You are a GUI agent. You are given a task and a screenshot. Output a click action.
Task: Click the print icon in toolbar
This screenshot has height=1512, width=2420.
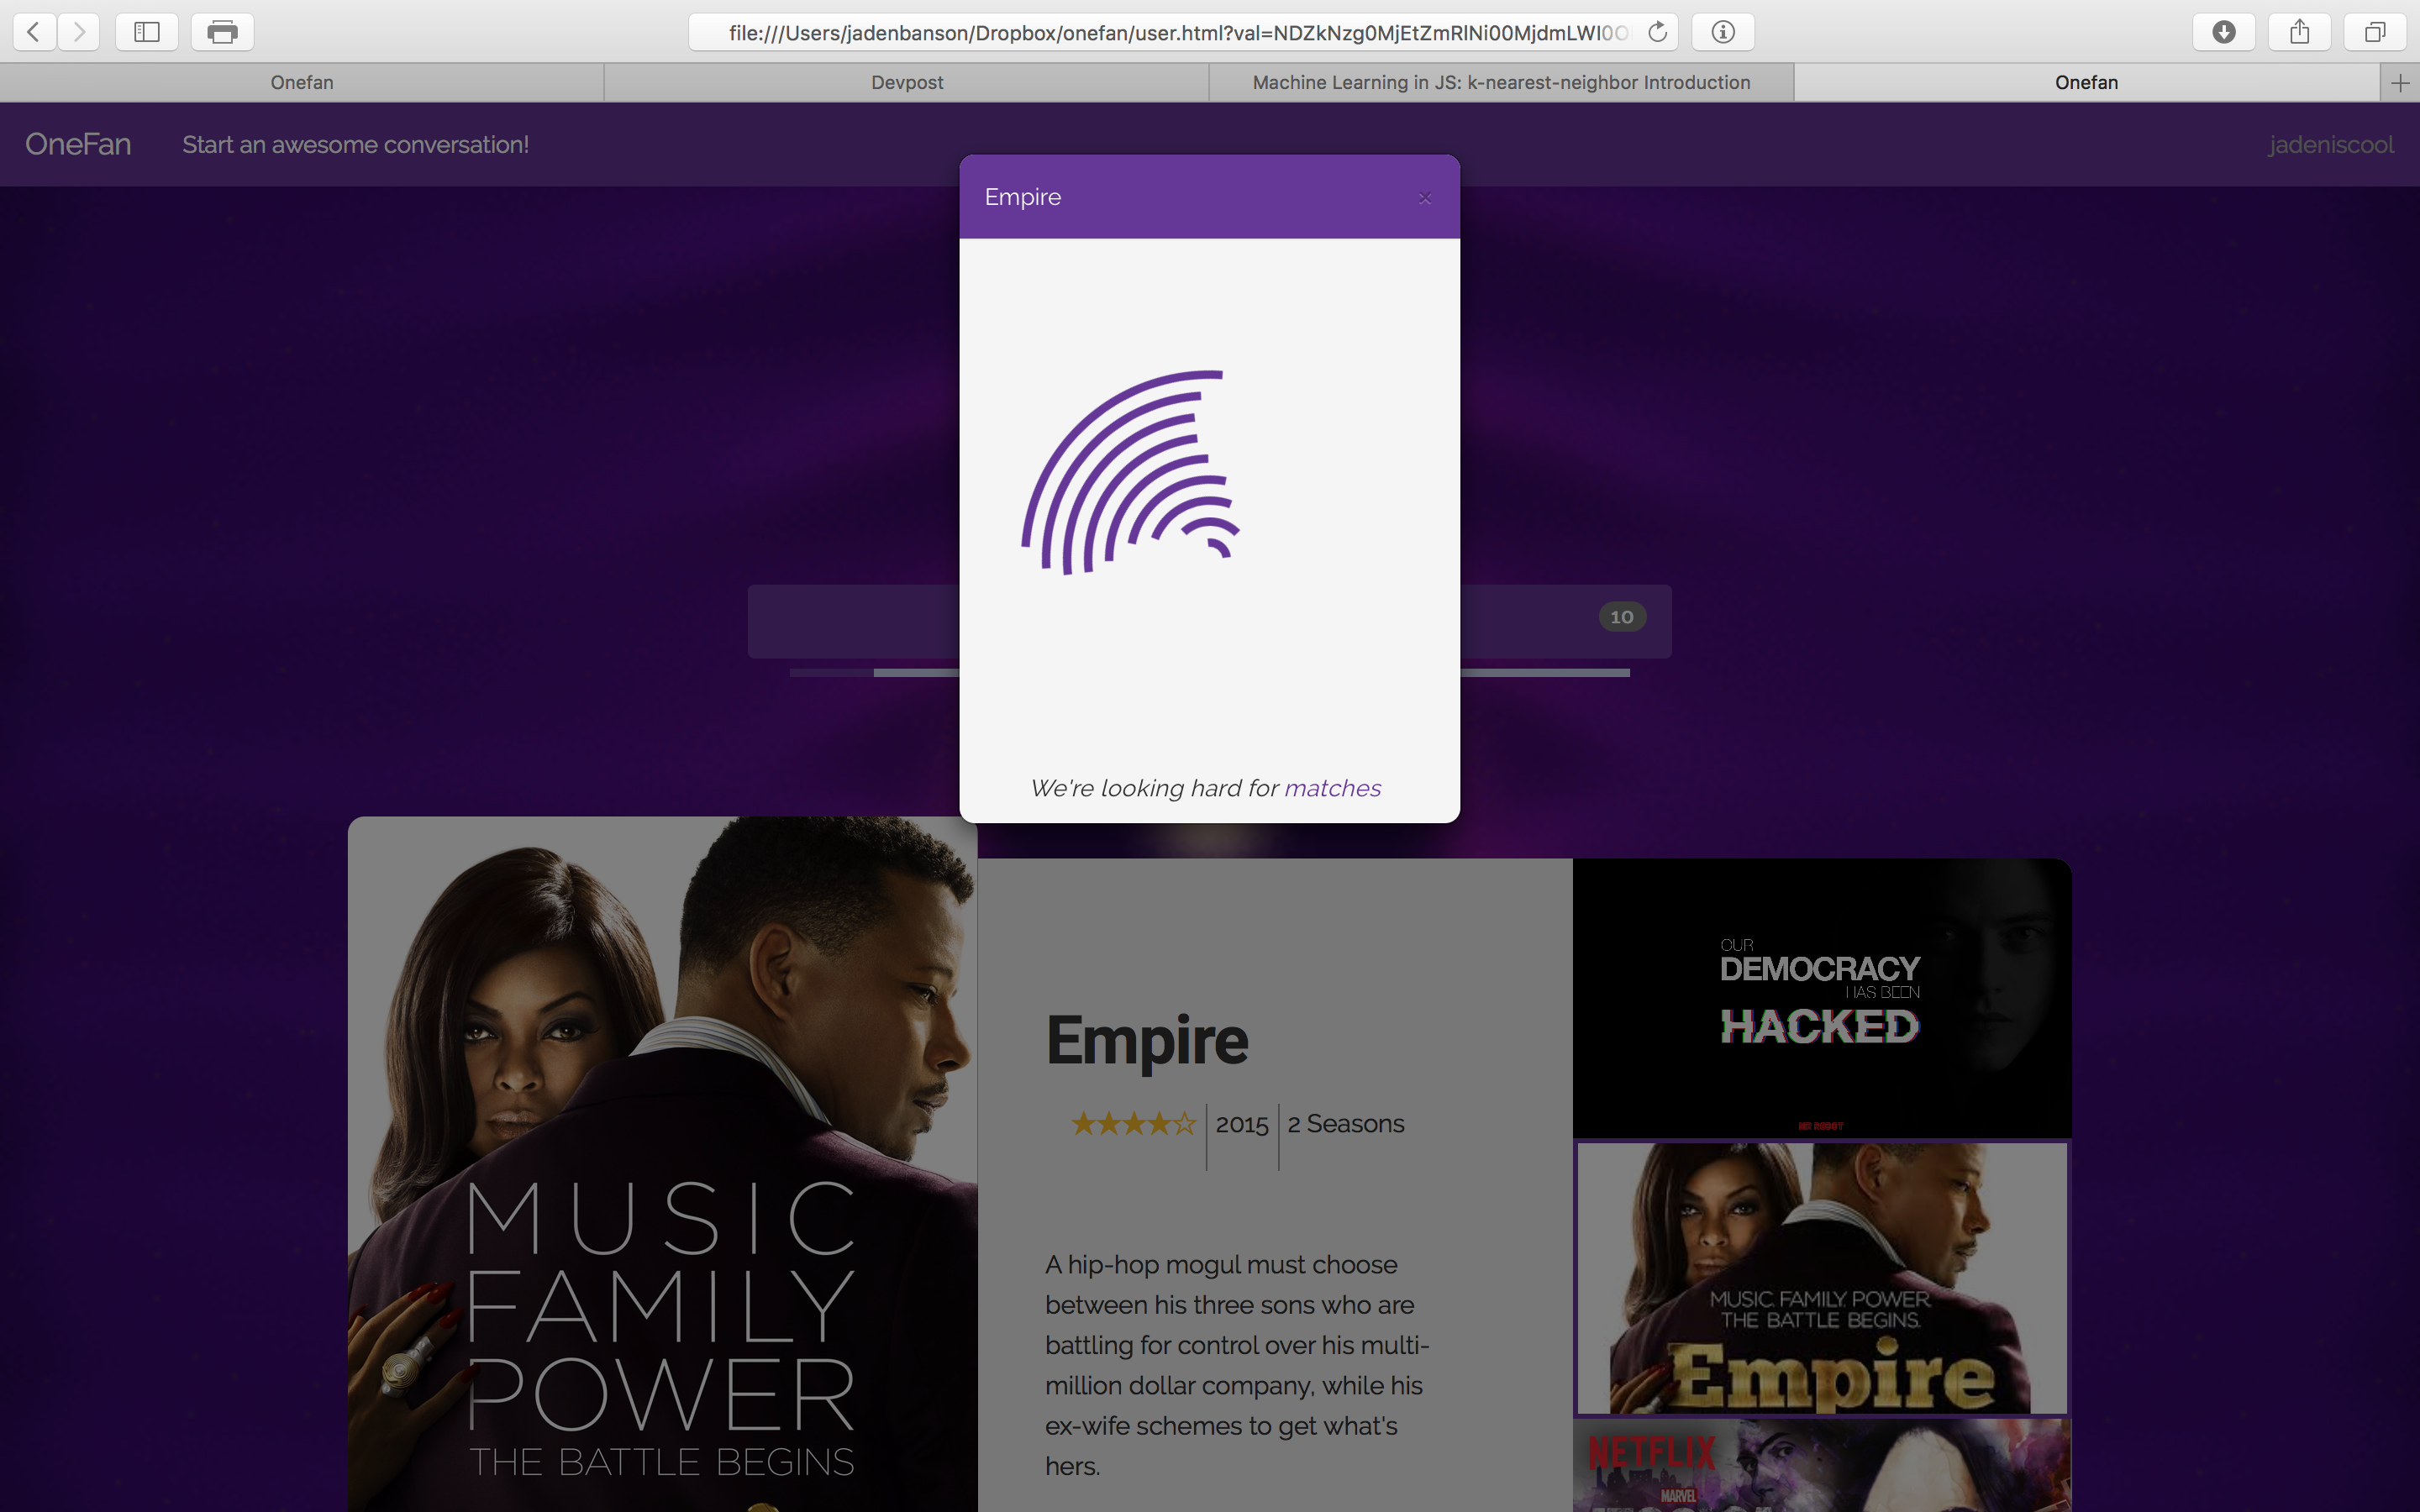pos(222,32)
